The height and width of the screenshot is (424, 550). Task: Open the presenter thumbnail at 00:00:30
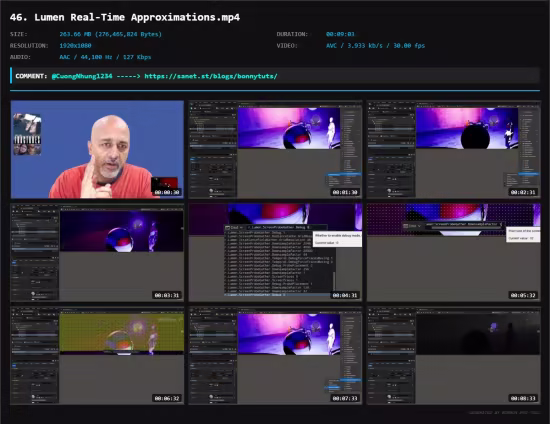[97, 149]
